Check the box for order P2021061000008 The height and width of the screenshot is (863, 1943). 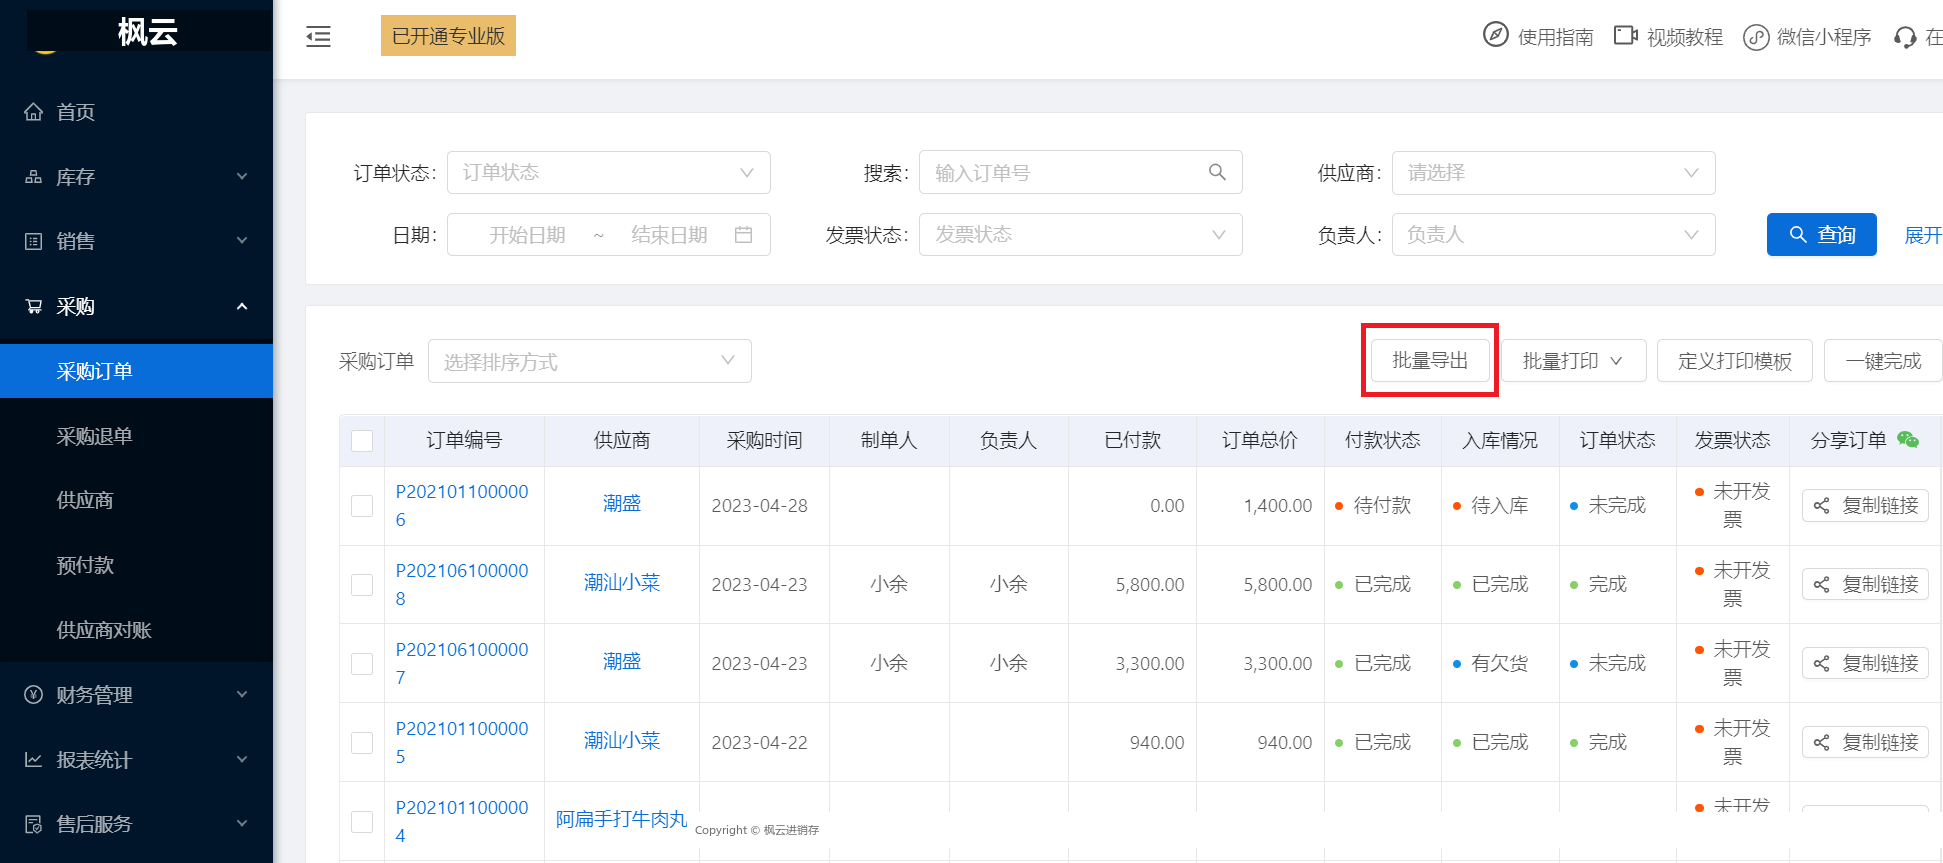click(362, 585)
